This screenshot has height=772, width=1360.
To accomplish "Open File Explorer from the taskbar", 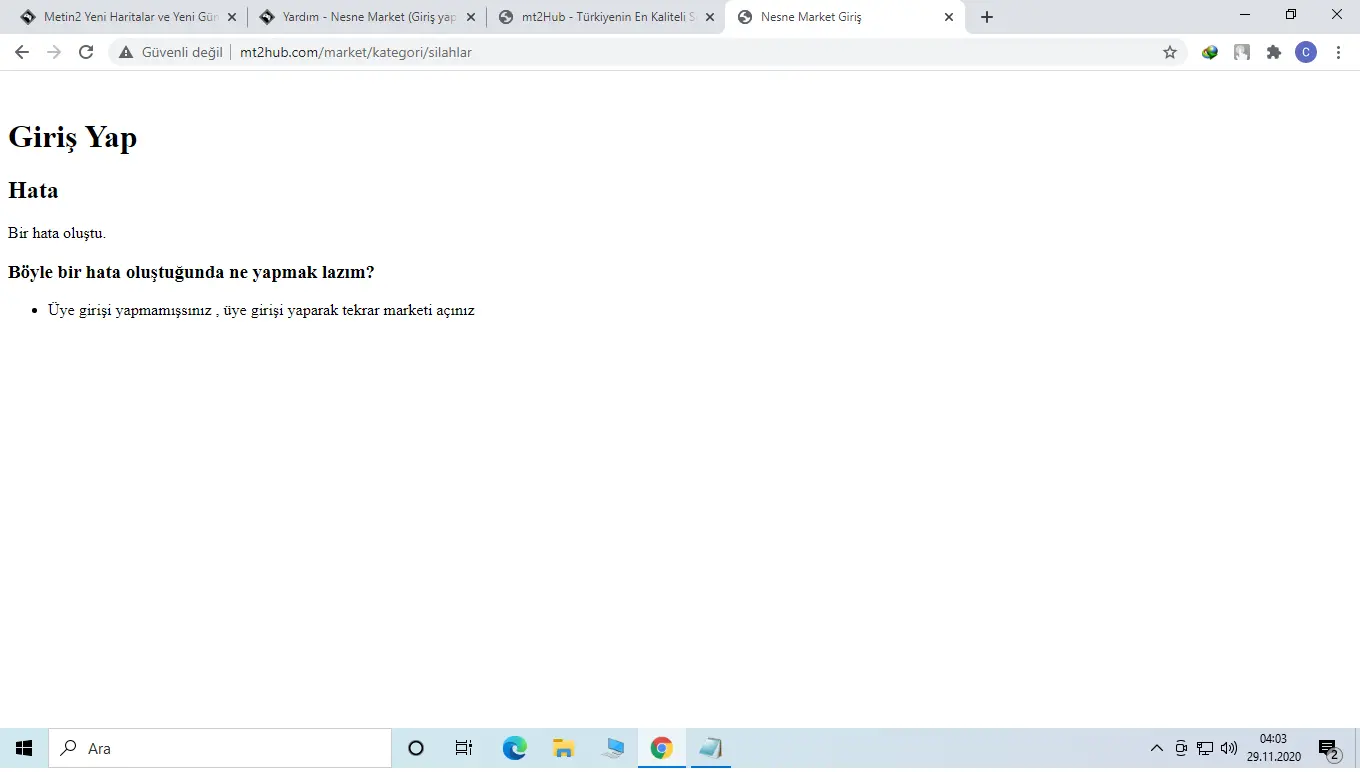I will coord(563,748).
